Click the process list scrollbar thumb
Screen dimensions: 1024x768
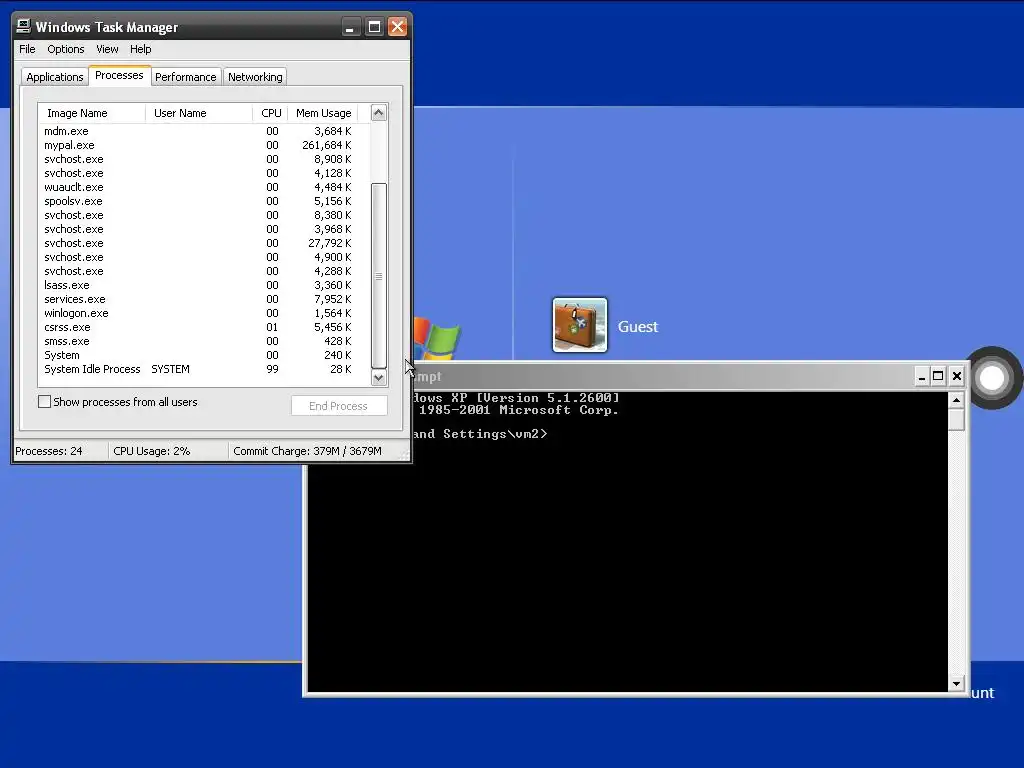tap(379, 276)
